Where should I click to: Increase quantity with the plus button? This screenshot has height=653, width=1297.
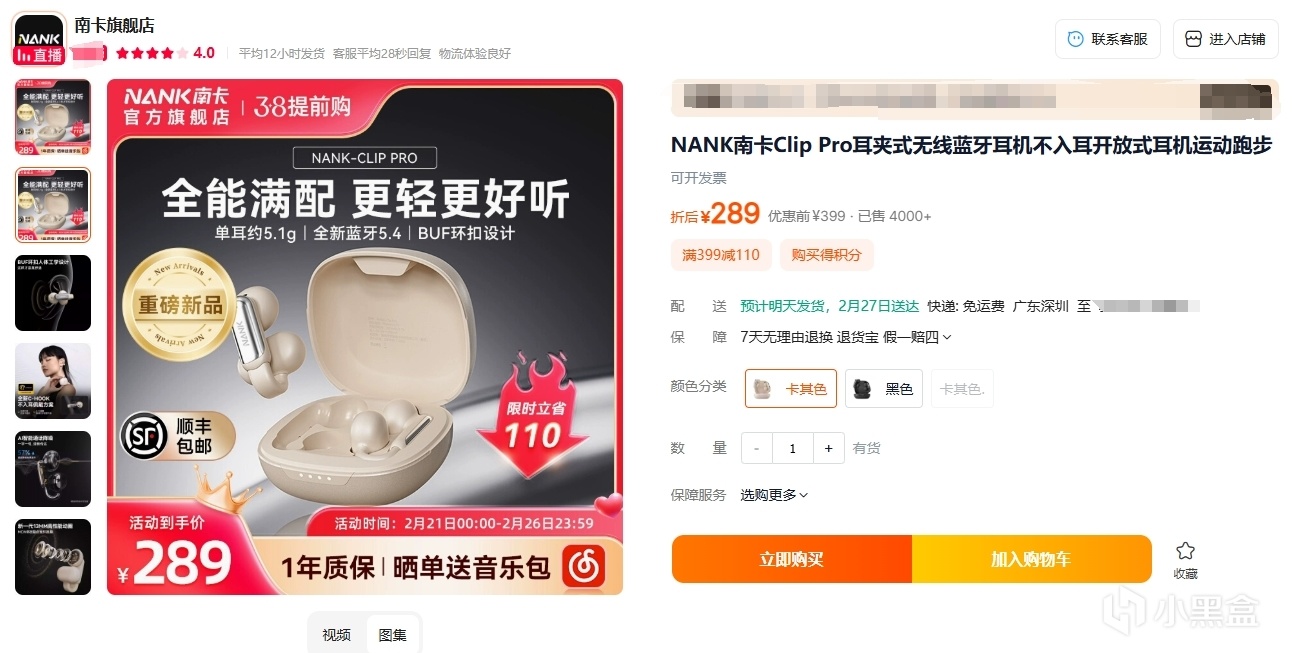(x=828, y=448)
